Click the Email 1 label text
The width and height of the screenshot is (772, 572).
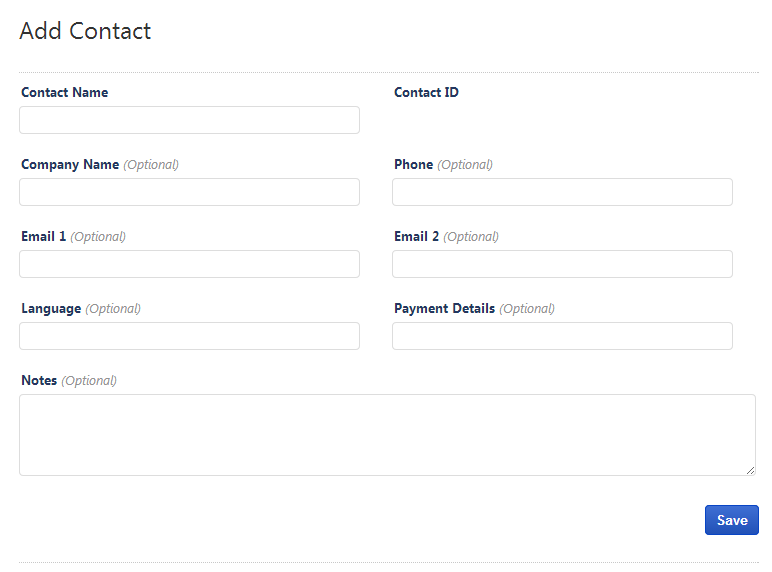coord(44,236)
